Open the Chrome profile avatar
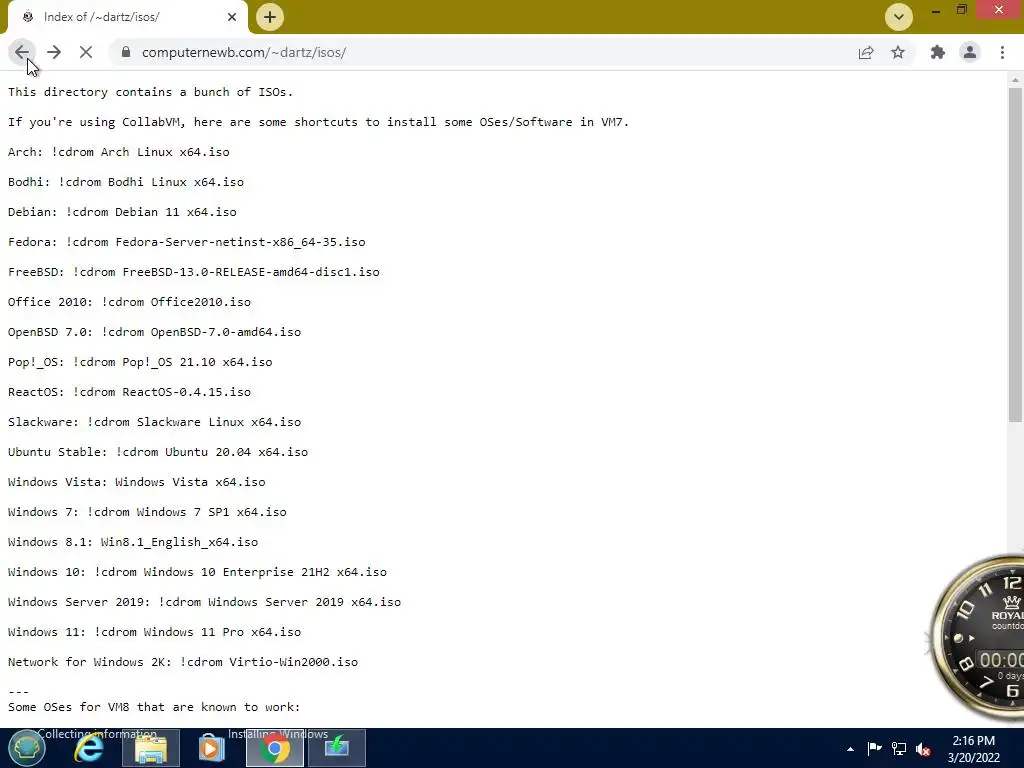 (970, 52)
